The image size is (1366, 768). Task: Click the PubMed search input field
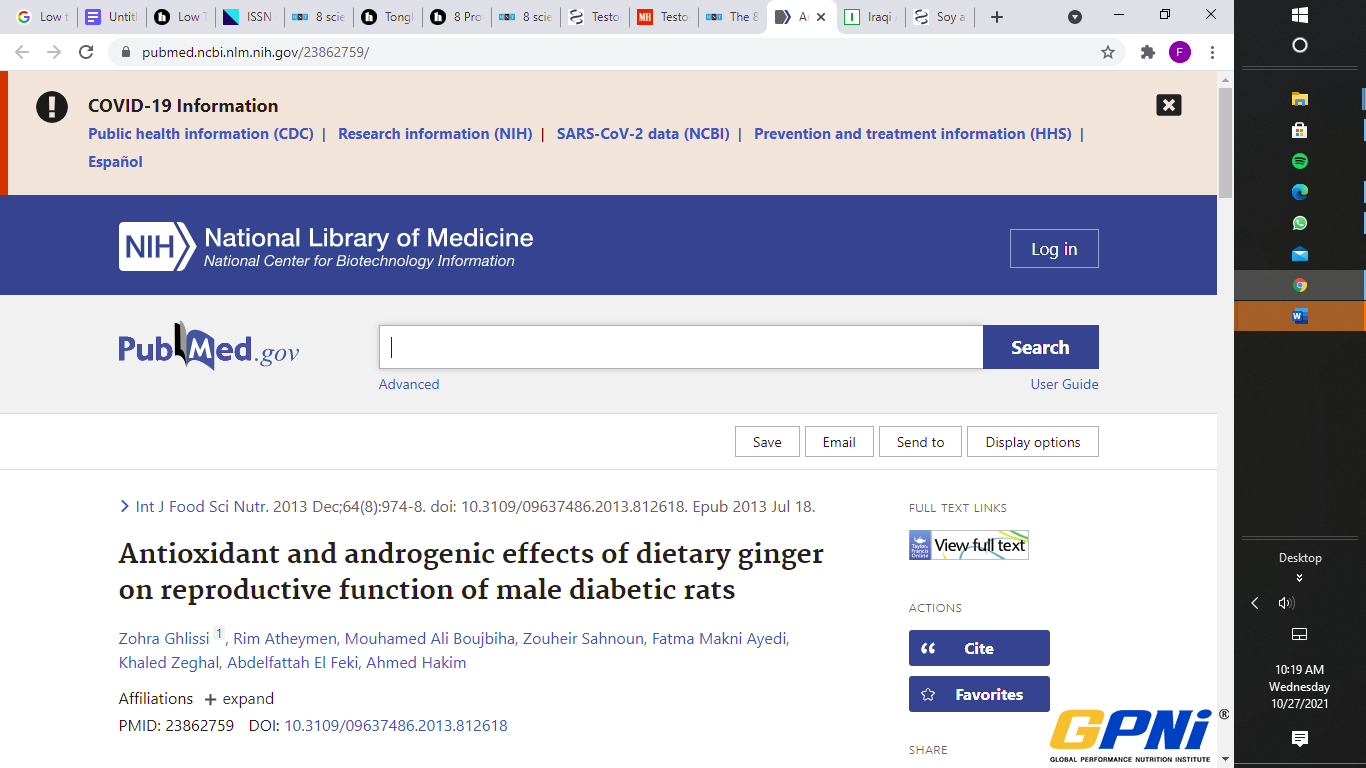click(x=680, y=347)
